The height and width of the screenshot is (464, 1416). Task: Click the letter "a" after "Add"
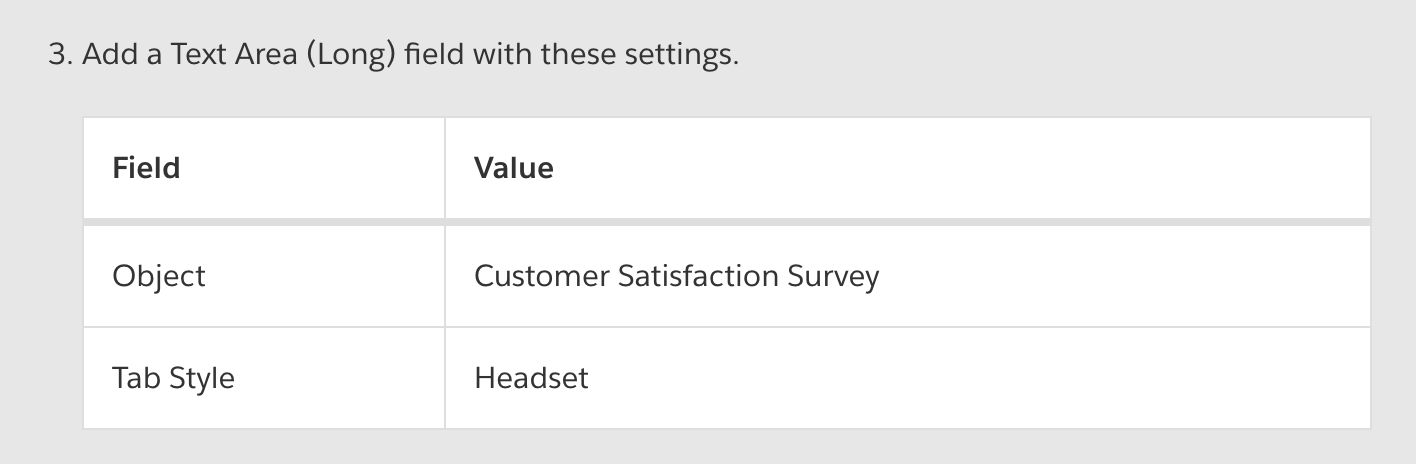153,54
